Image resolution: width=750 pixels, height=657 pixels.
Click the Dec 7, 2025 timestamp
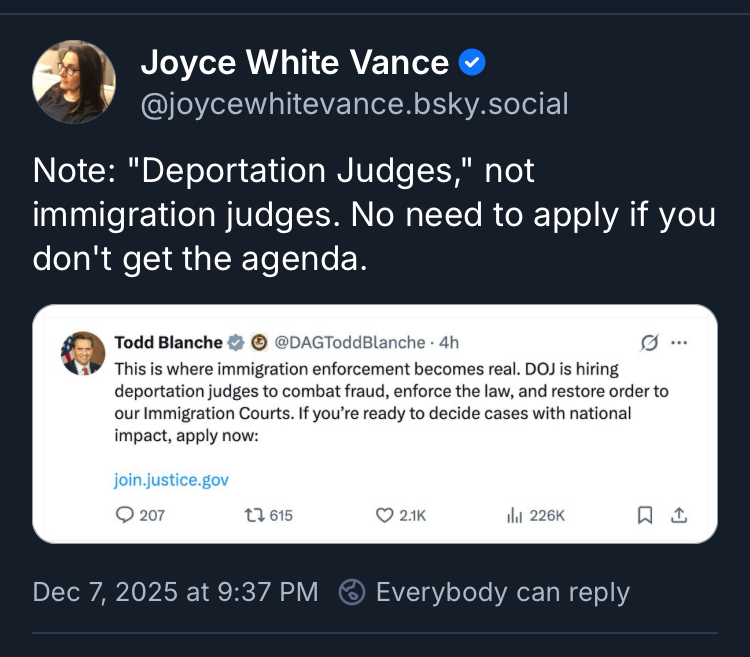pos(175,592)
